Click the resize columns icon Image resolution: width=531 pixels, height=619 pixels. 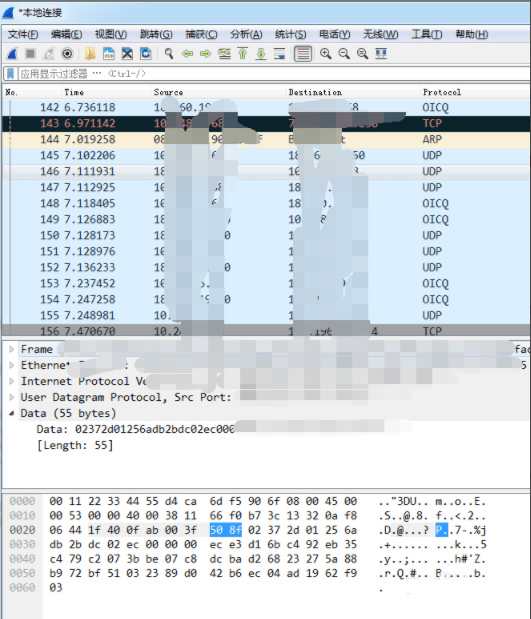[381, 54]
